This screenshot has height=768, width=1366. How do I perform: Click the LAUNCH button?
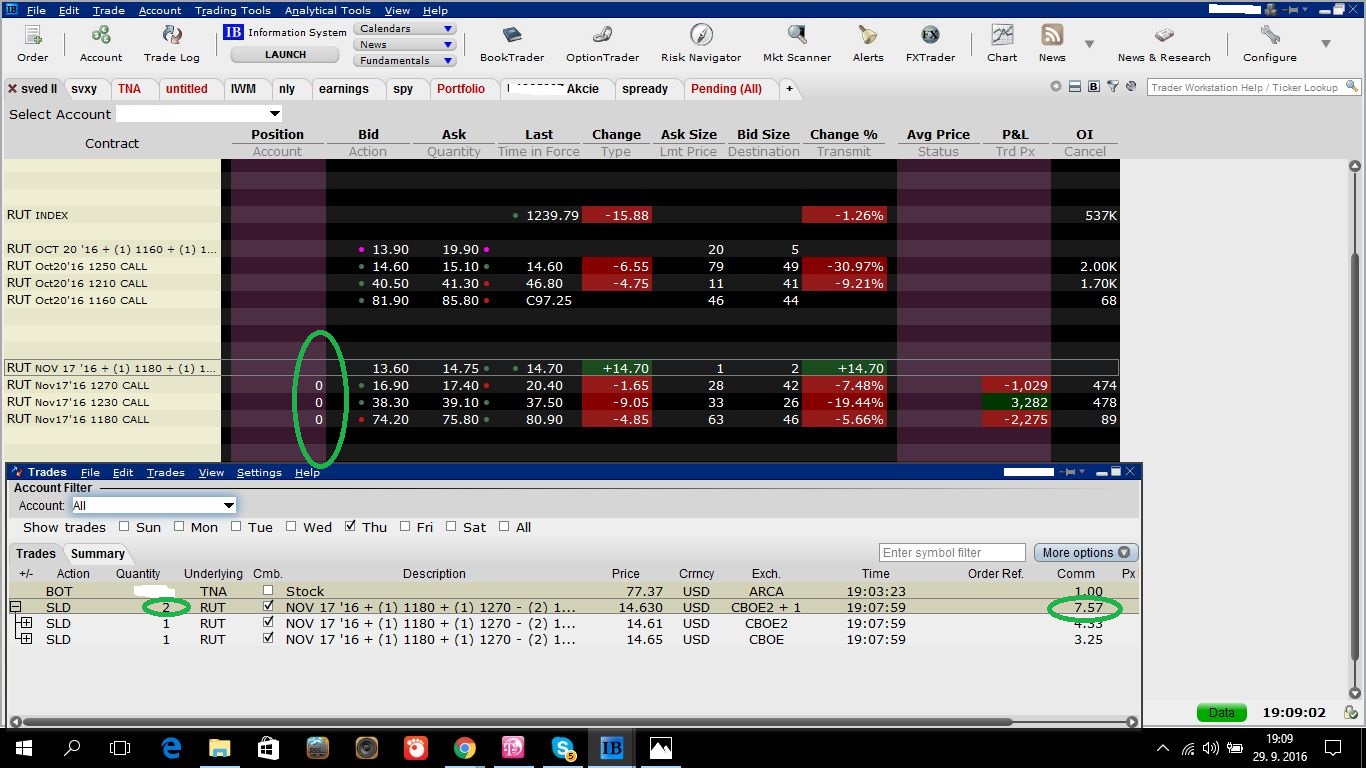tap(286, 55)
